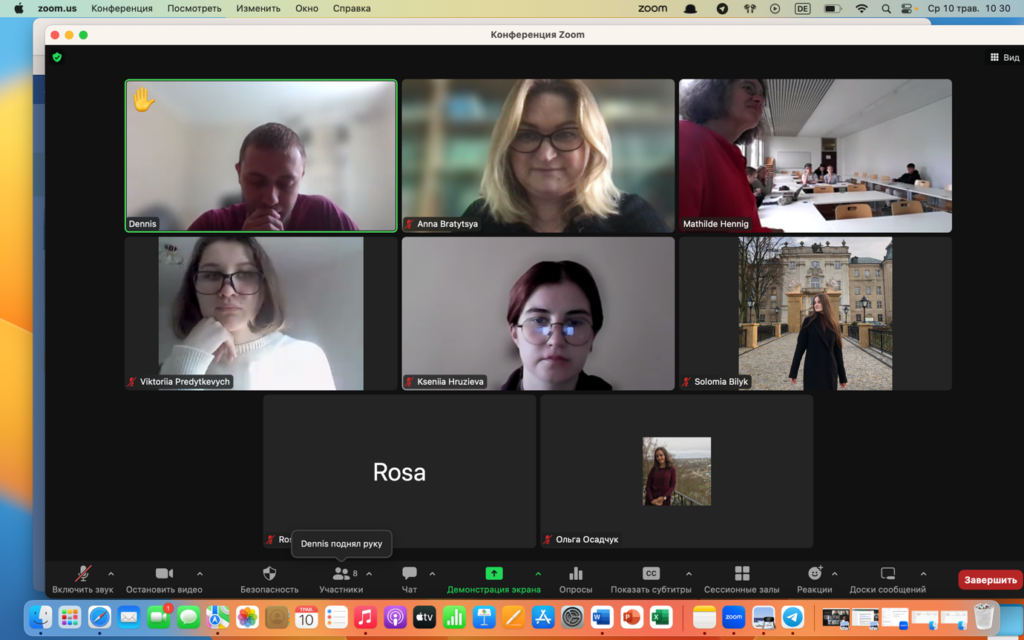This screenshot has height=640, width=1024.
Task: Change layout with the Вид button
Action: click(x=1004, y=58)
